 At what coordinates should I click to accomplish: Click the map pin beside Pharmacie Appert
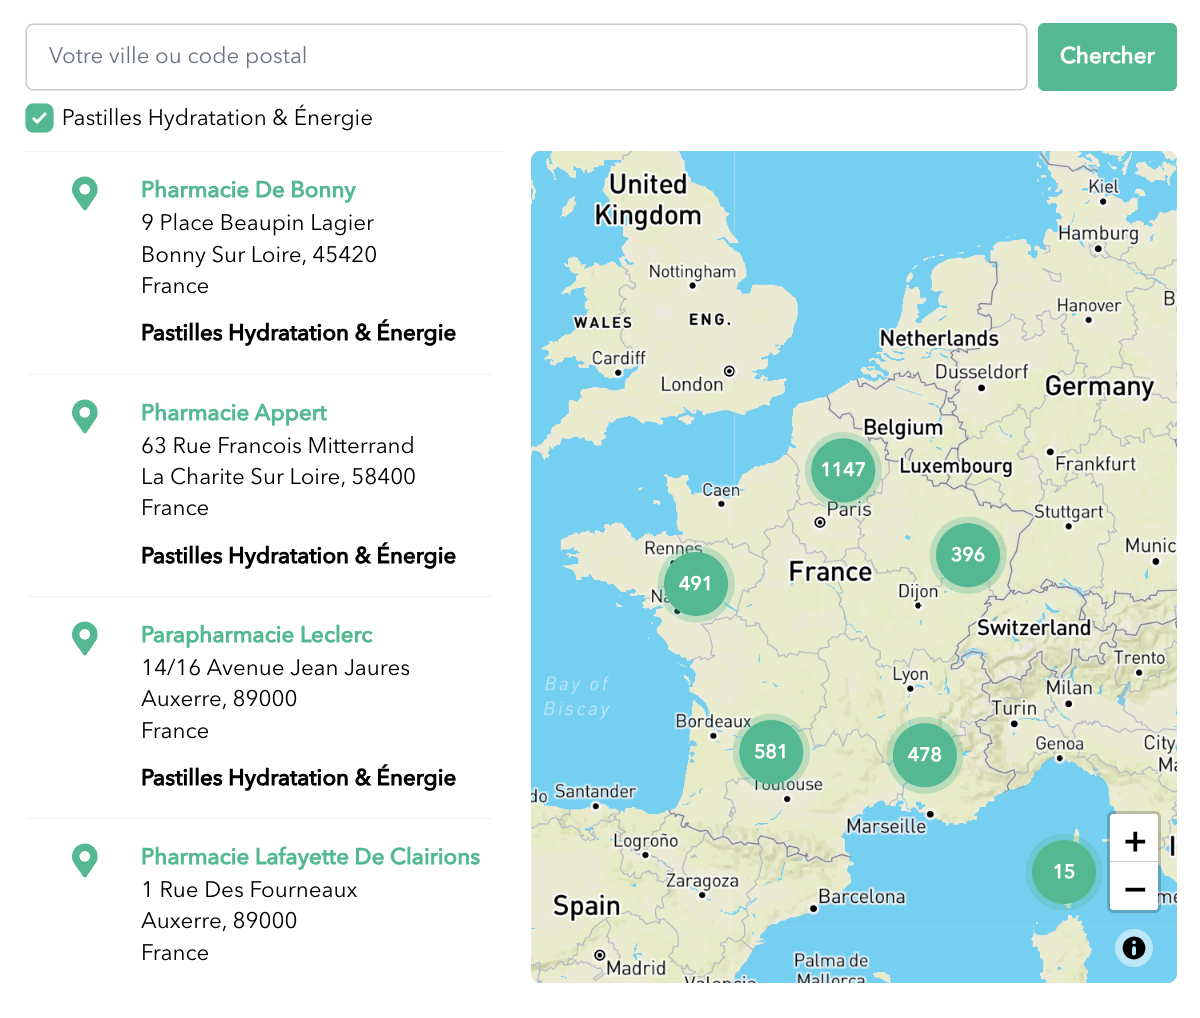85,415
